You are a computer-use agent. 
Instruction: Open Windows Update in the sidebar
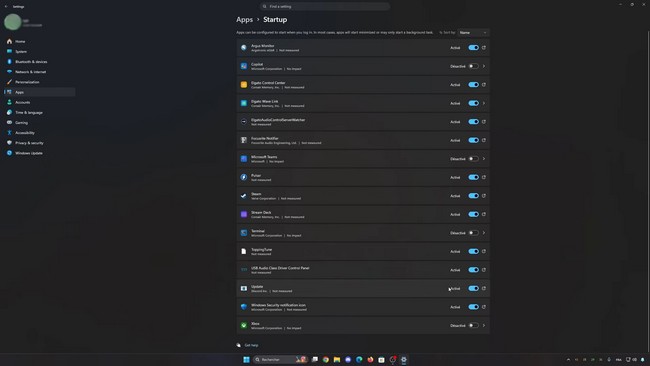39,153
